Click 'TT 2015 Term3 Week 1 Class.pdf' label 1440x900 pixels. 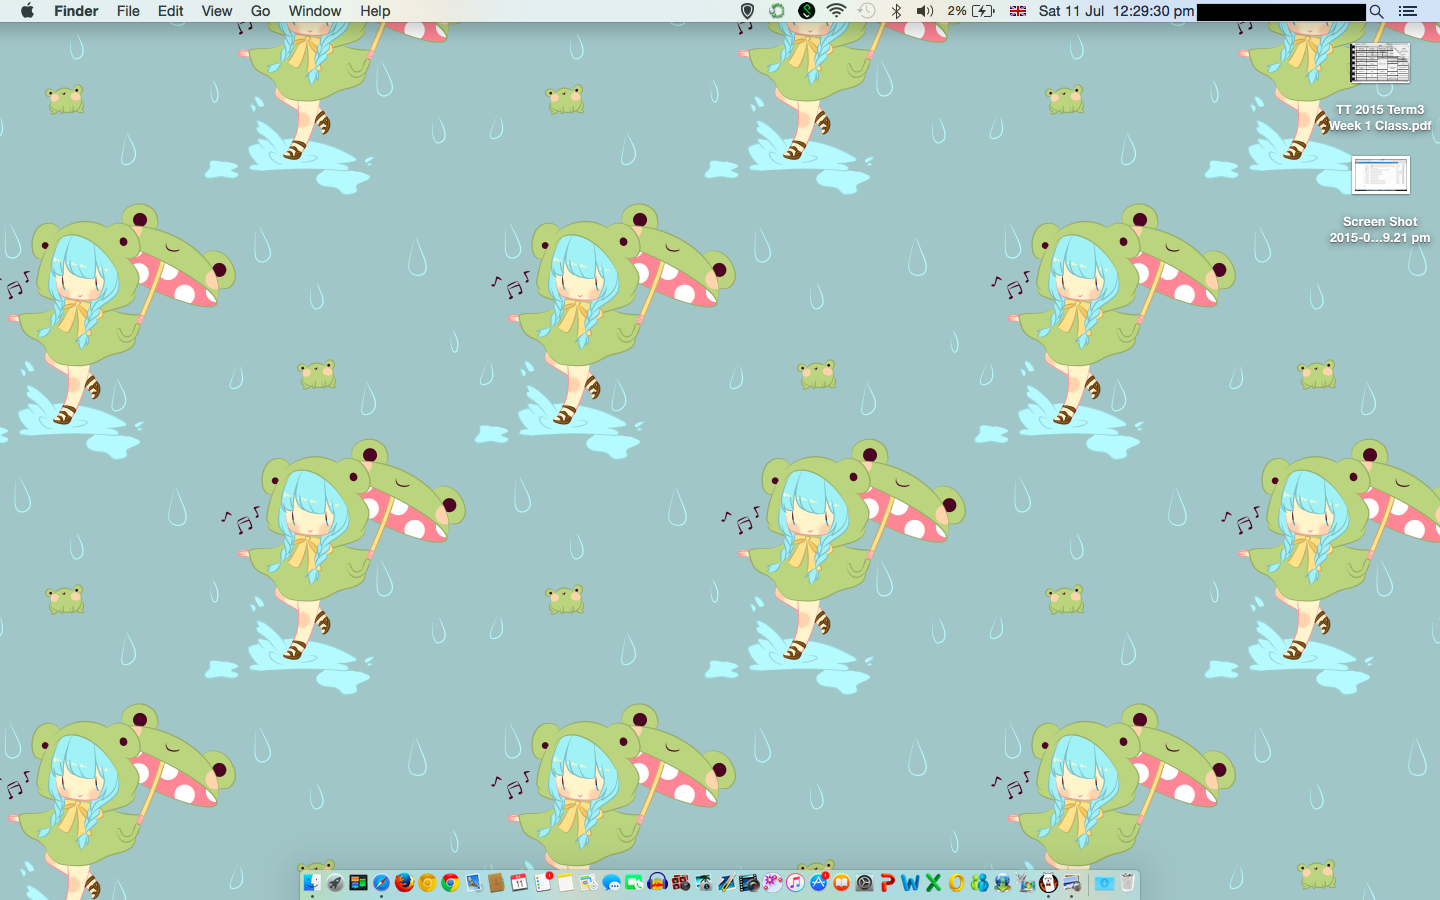(x=1380, y=118)
